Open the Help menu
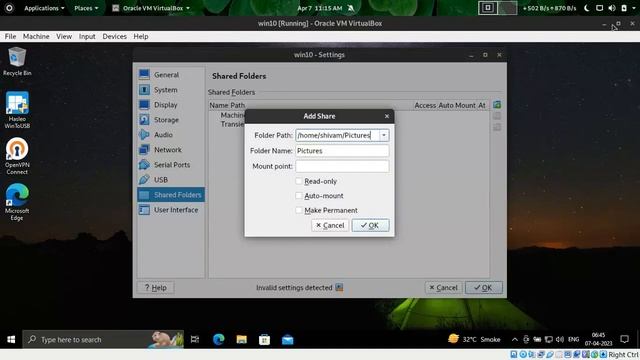640x360 pixels. 141,36
